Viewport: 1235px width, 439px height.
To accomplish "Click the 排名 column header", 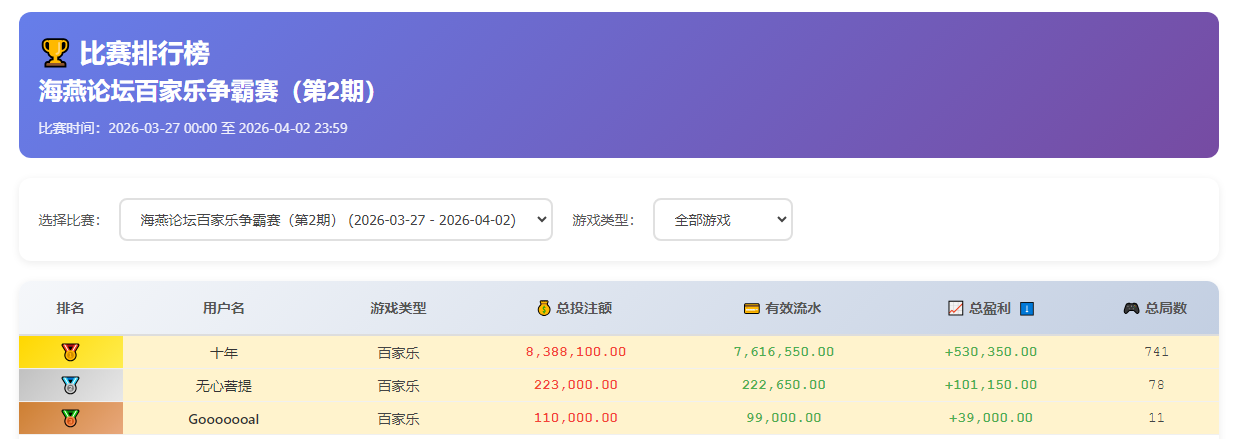I will point(70,308).
